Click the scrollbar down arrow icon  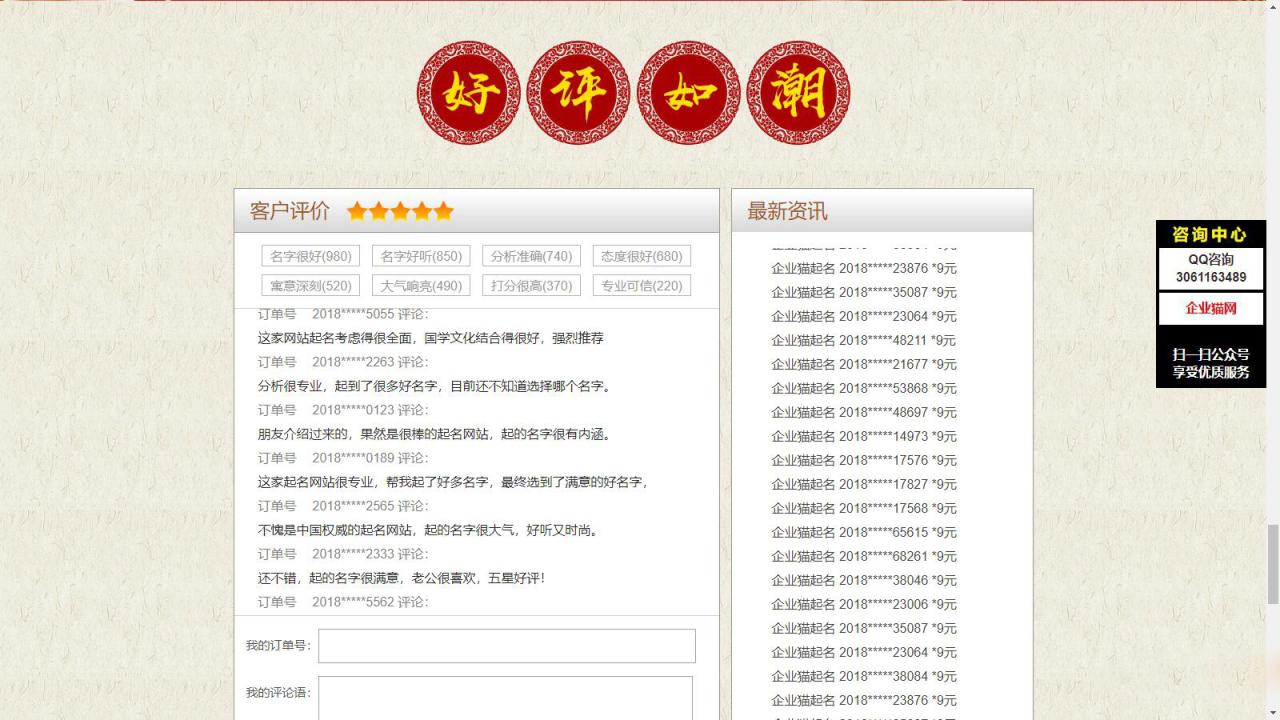tap(1271, 712)
